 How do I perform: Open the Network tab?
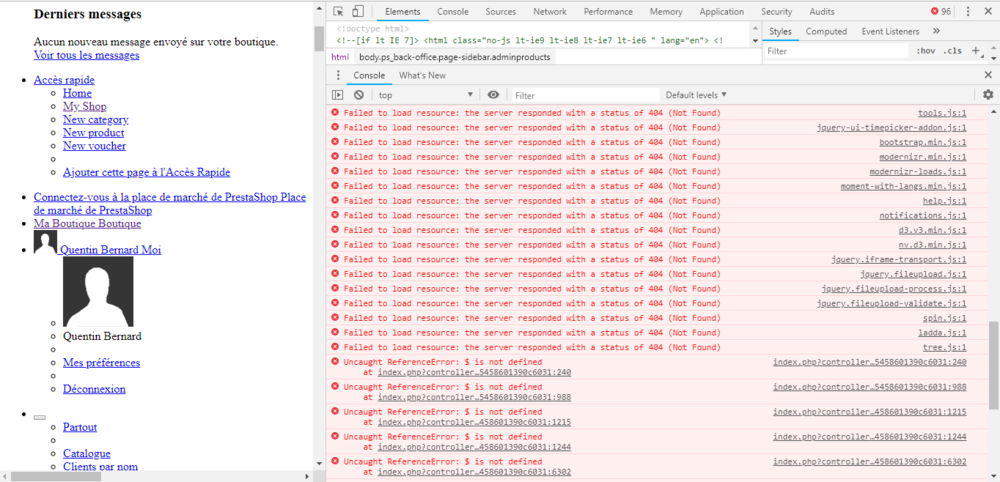[550, 11]
